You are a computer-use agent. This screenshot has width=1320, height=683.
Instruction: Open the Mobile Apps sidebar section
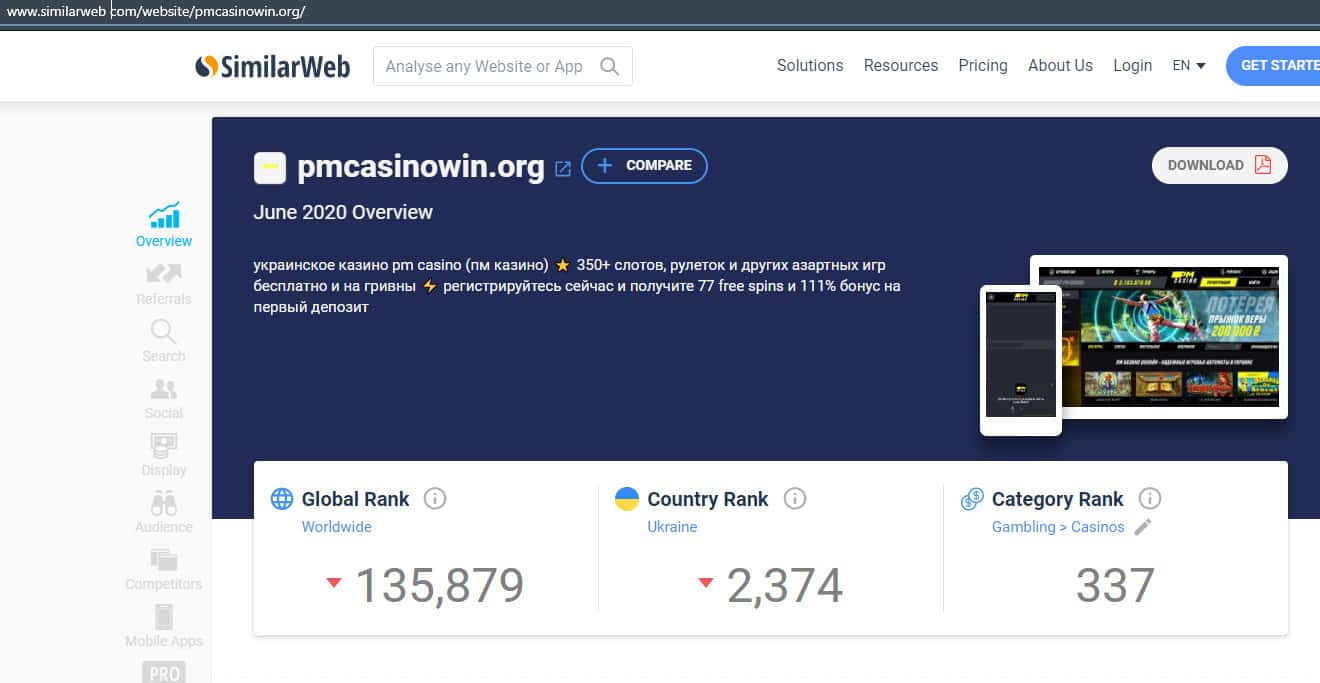click(164, 625)
